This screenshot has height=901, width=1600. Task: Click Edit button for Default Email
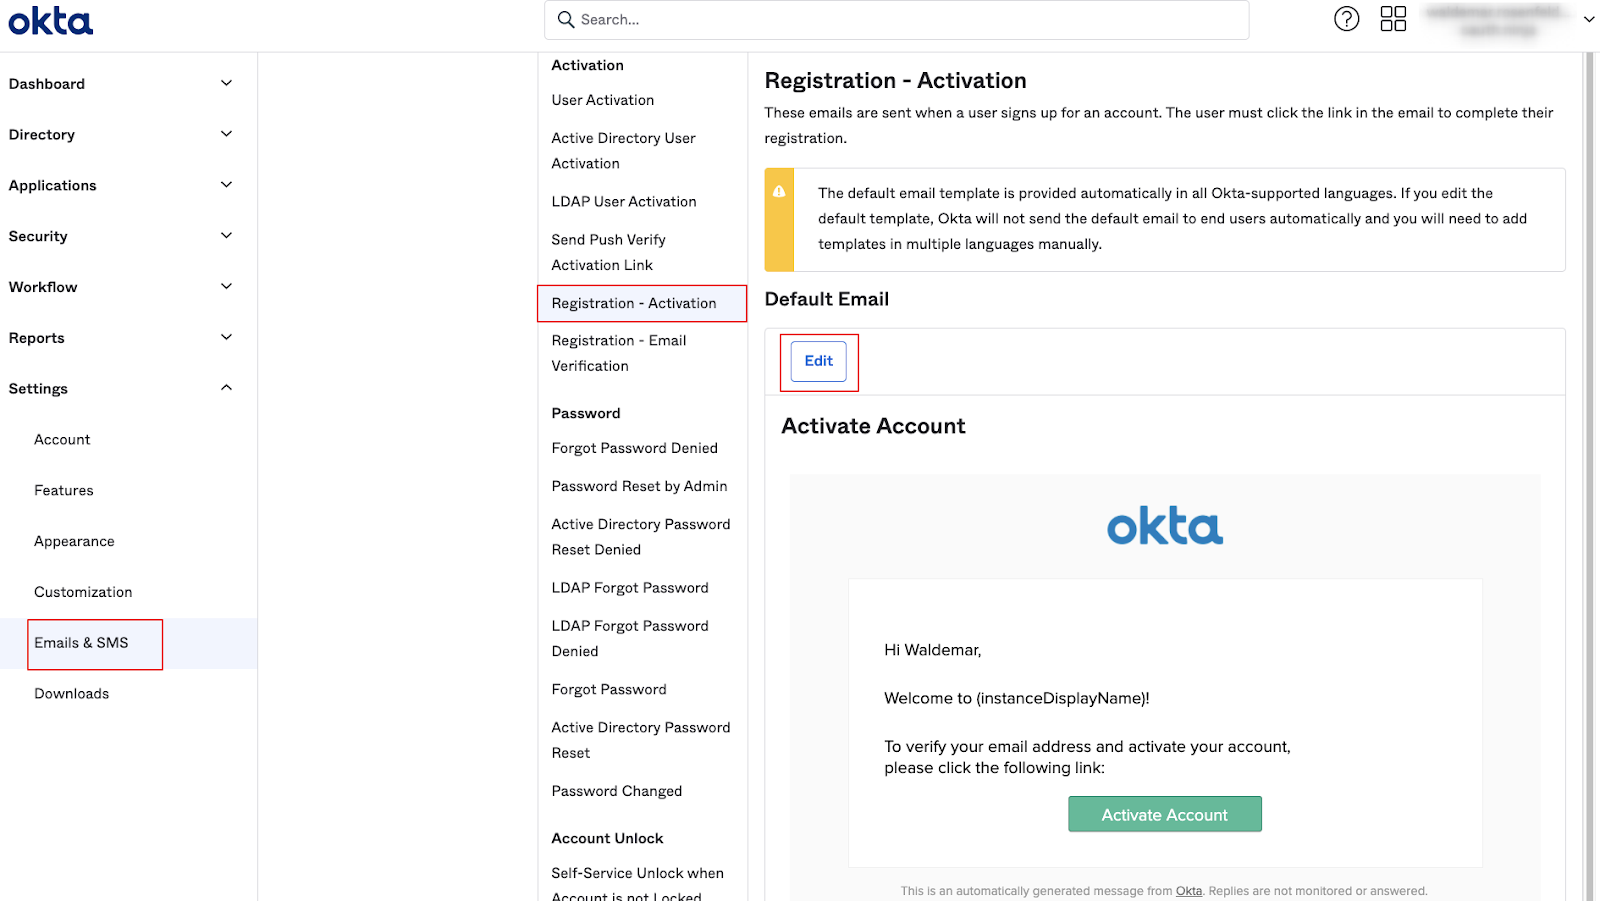[x=819, y=361]
